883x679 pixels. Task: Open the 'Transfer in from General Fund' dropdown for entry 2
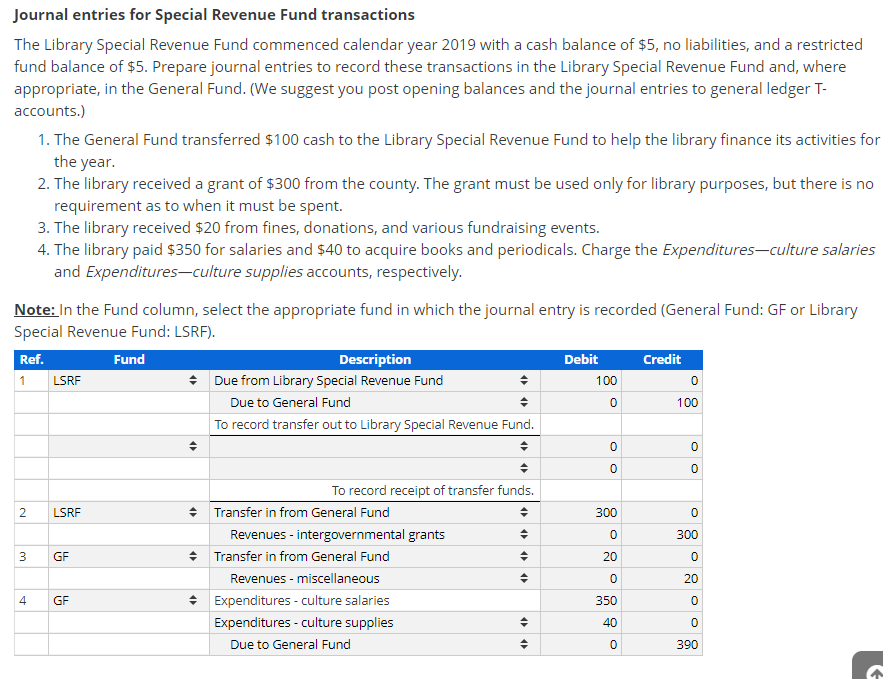[523, 512]
